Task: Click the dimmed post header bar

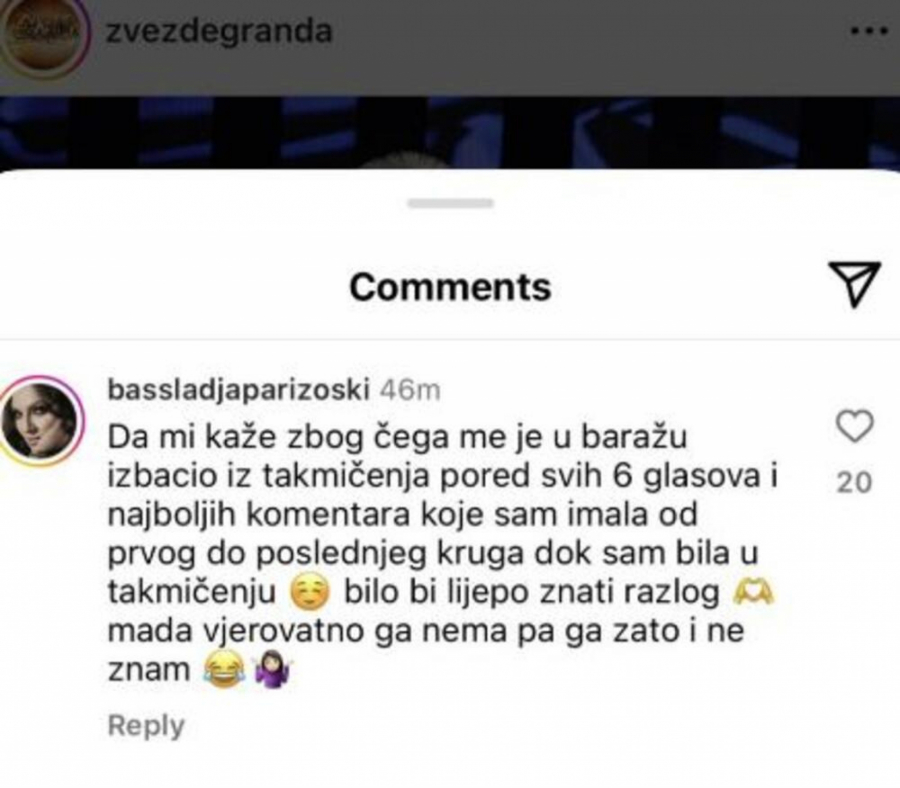Action: tap(450, 47)
